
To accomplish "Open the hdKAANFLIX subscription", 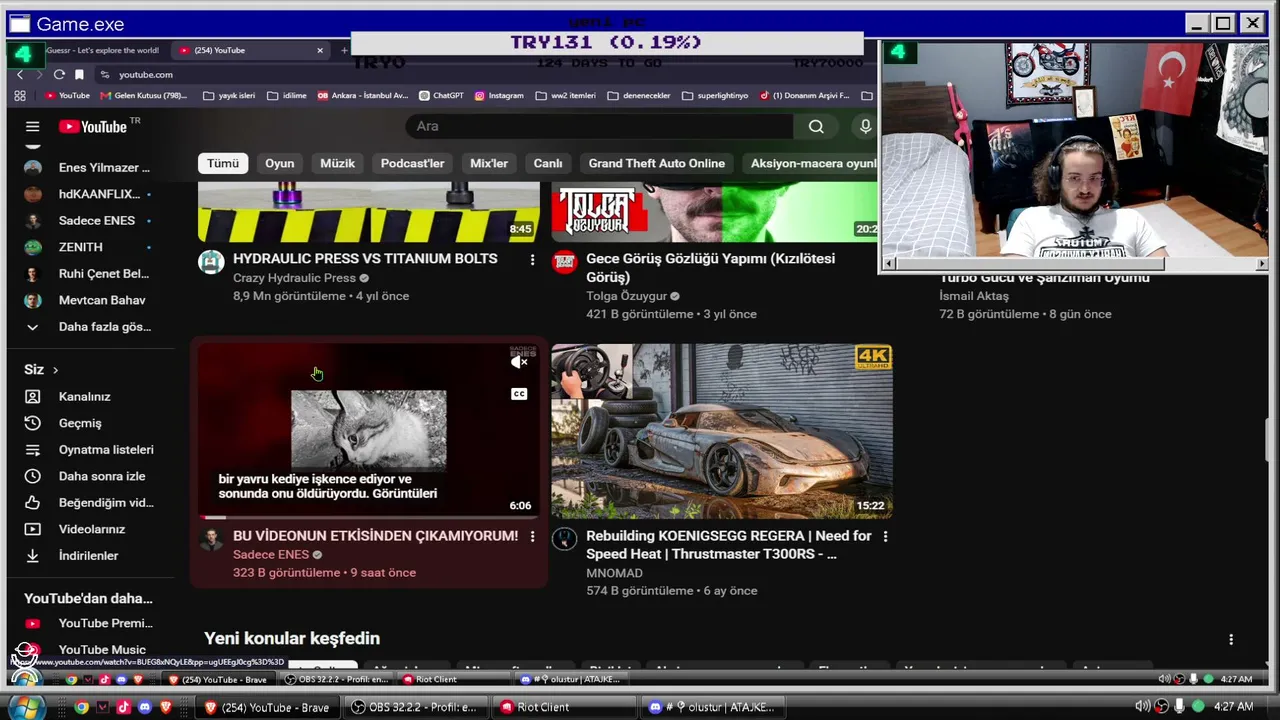I will pos(88,194).
